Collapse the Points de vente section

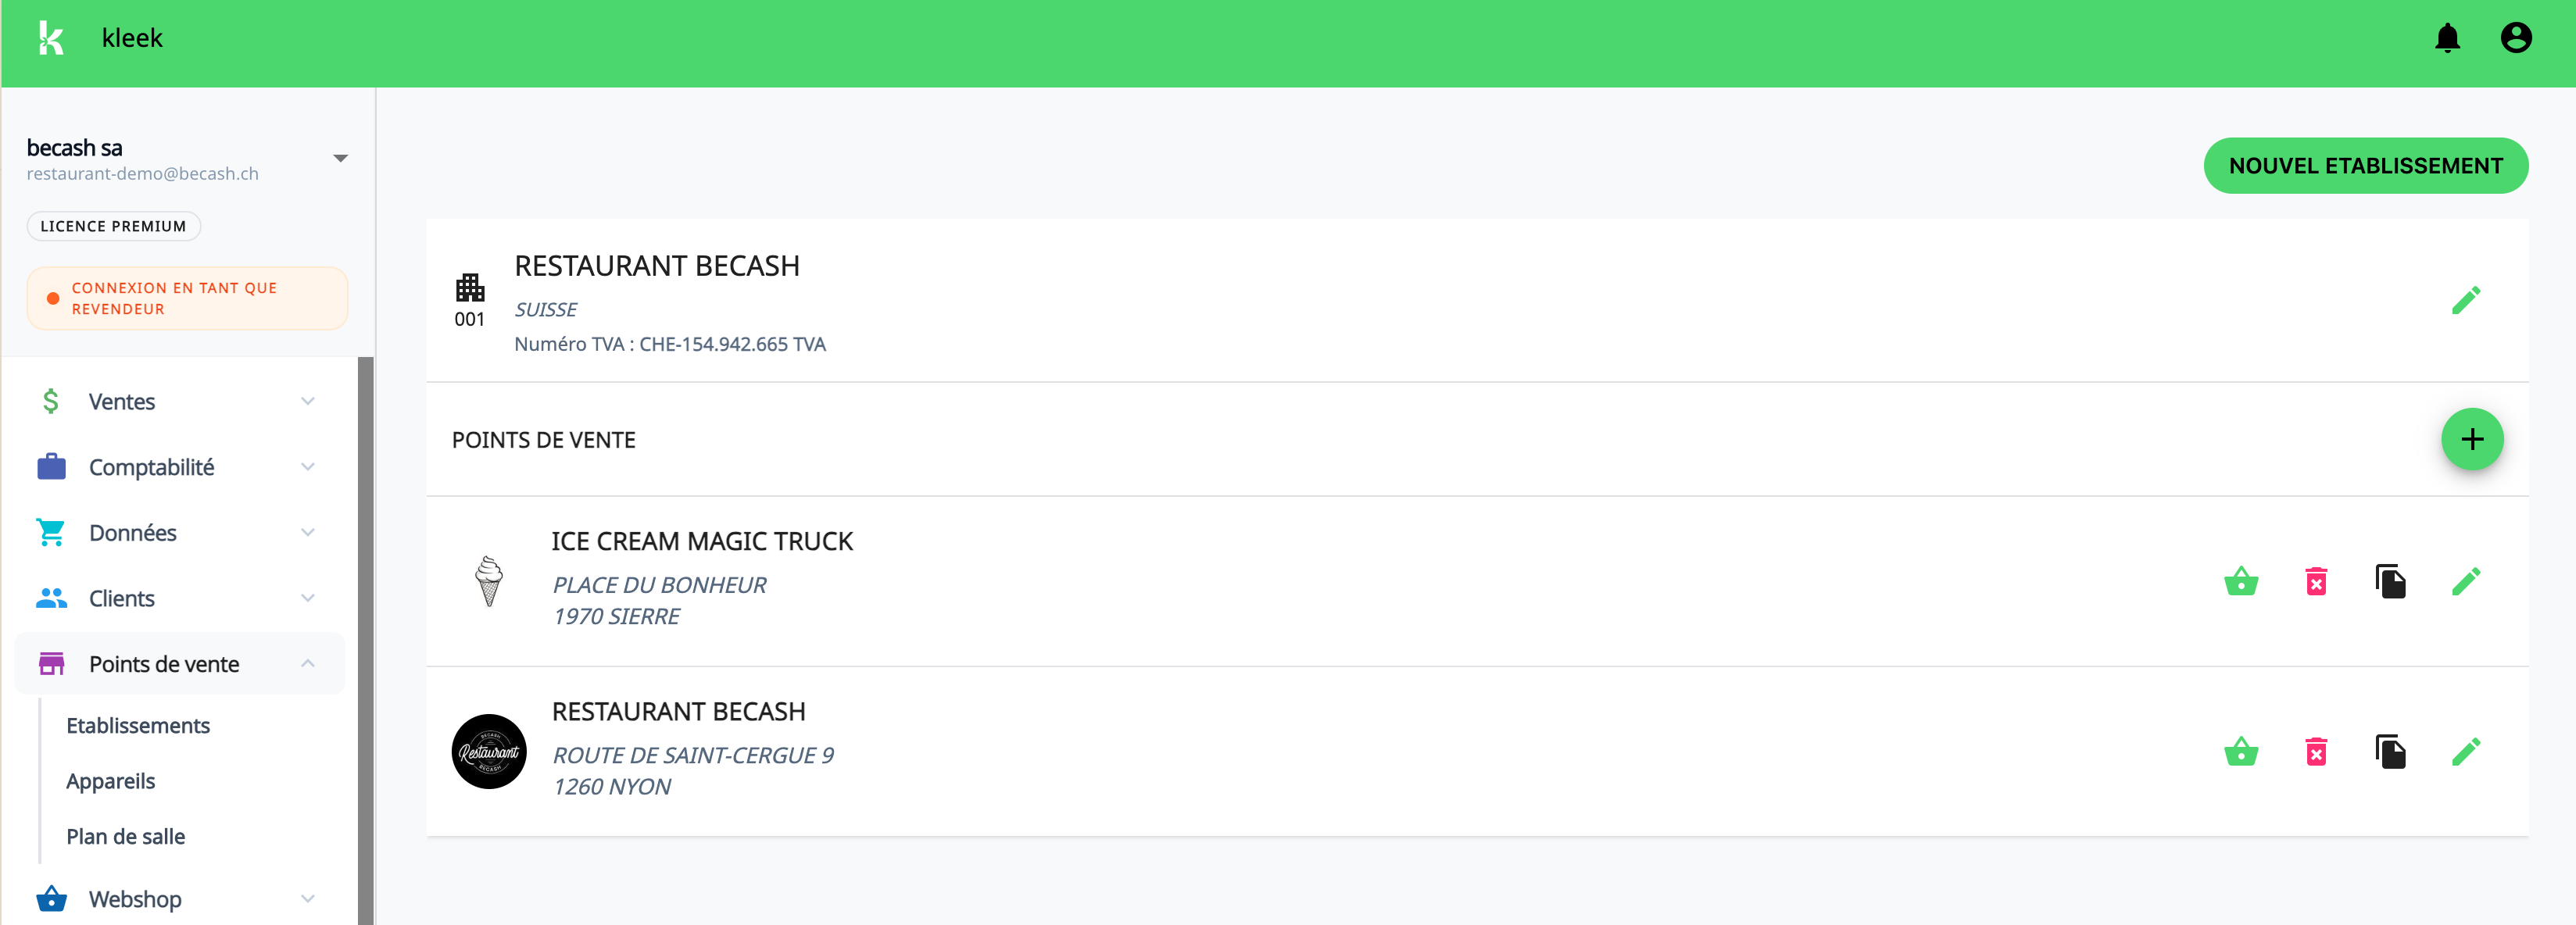click(307, 664)
